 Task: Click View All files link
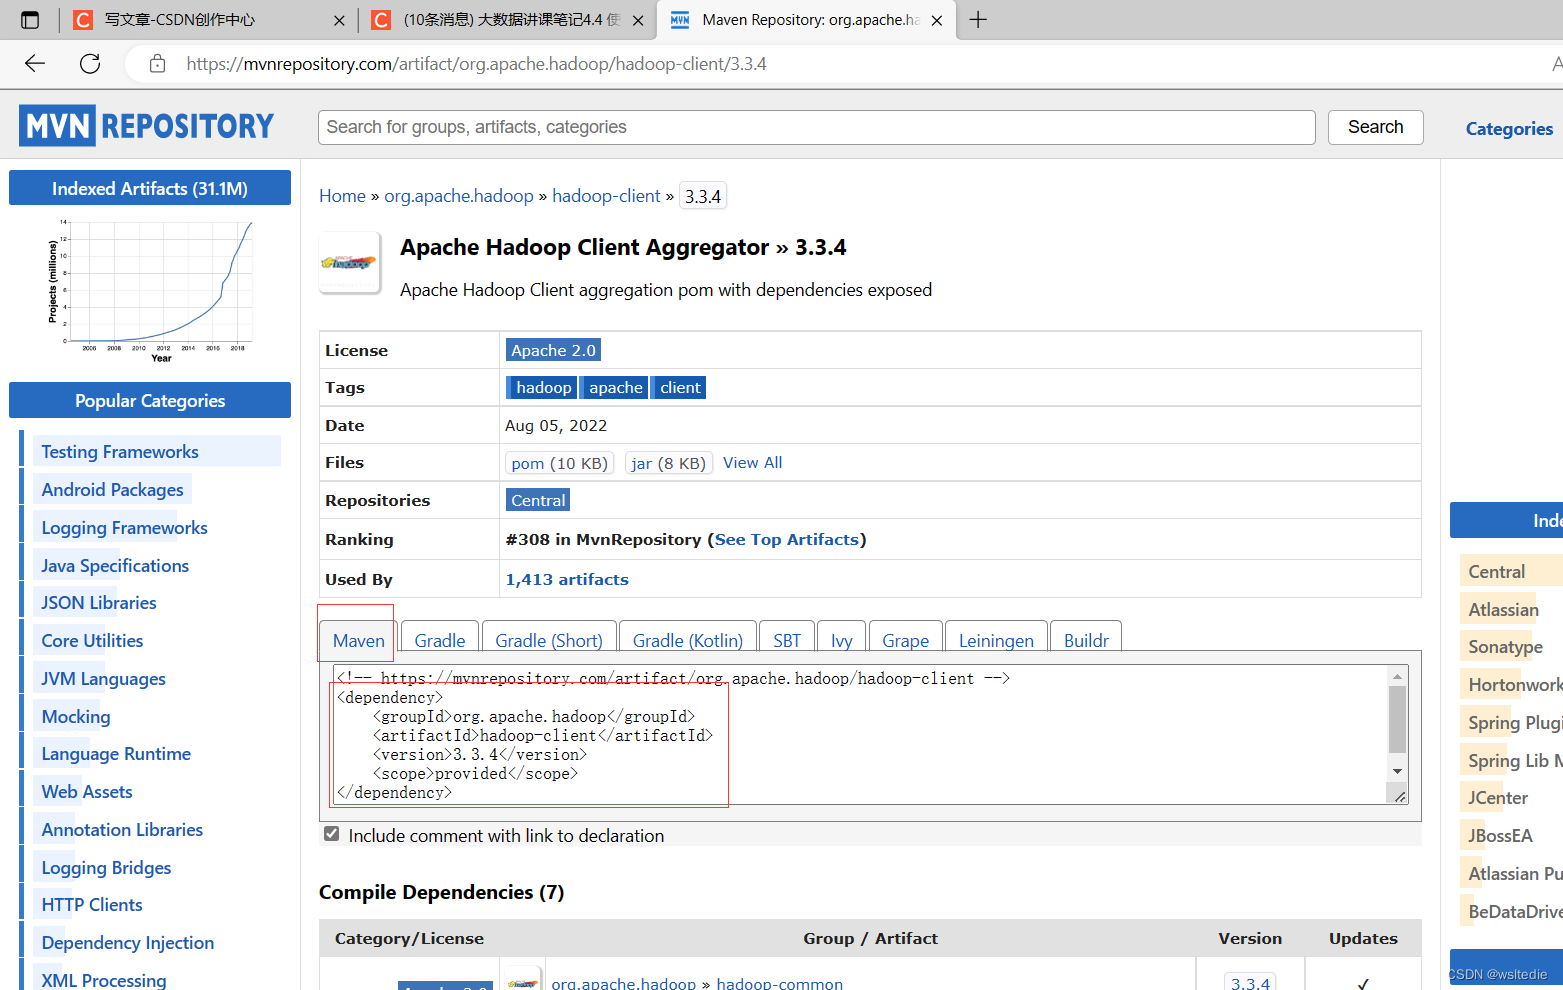pos(752,462)
